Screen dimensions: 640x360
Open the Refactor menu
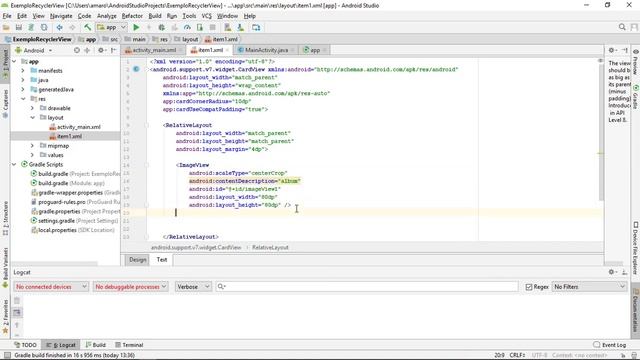pos(132,16)
